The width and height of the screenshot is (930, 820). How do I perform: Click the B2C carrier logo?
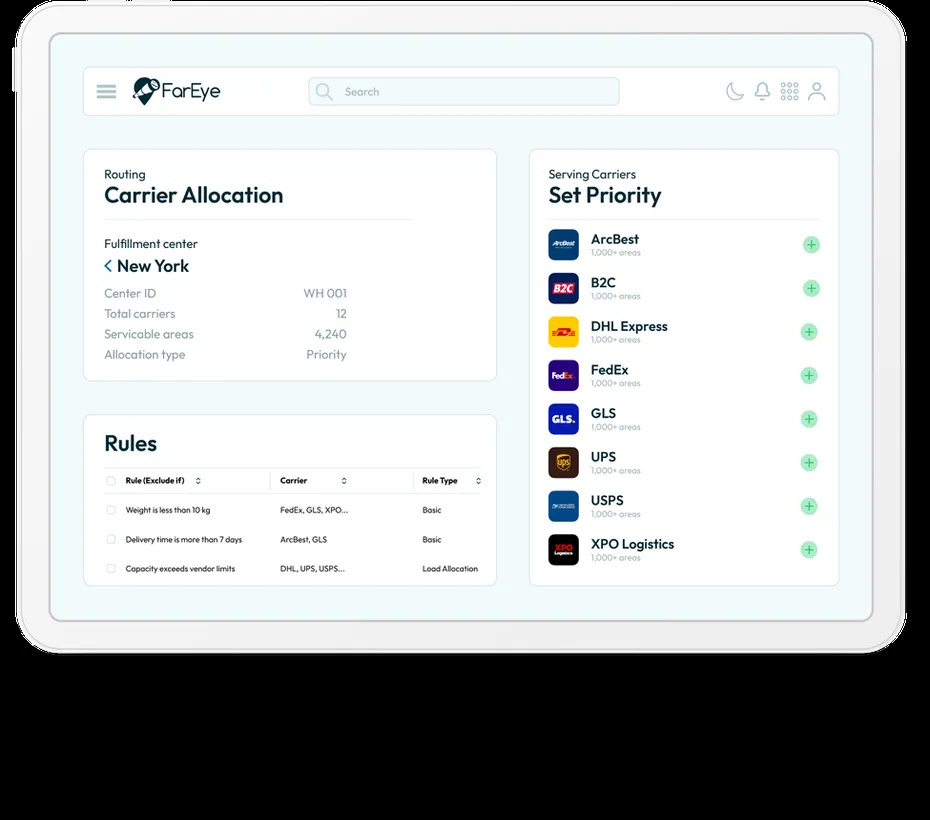(x=563, y=288)
